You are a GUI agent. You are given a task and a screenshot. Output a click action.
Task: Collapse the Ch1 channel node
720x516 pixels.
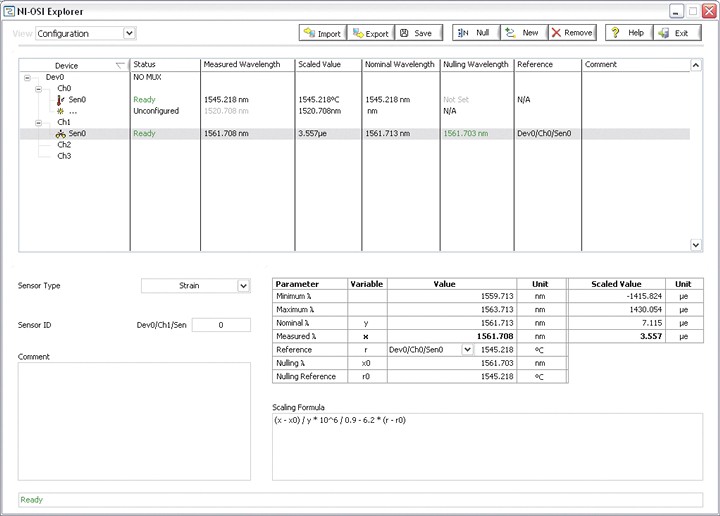click(x=37, y=122)
